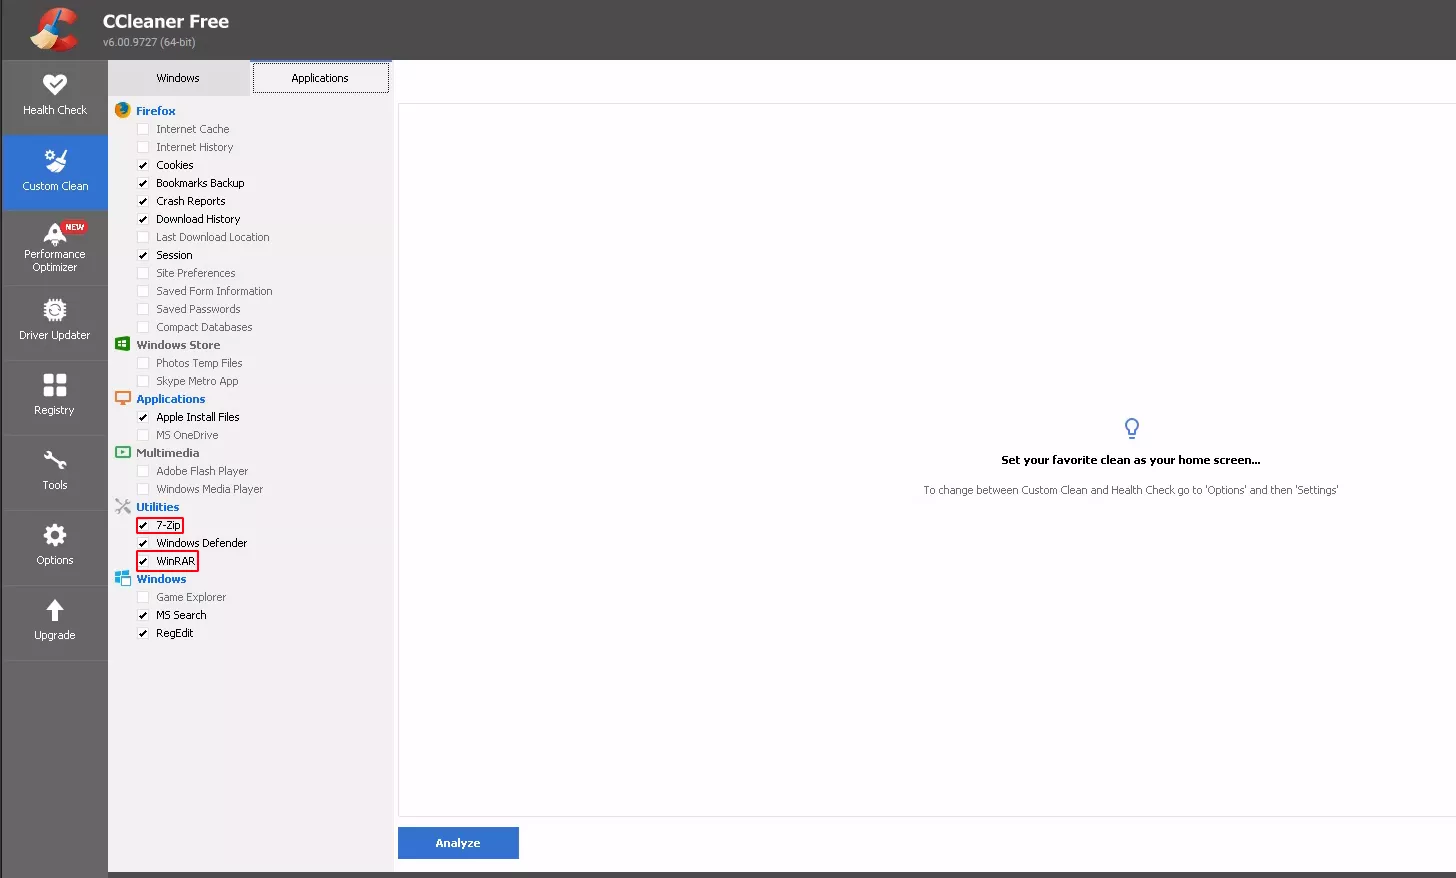Uncheck the Cookies option

[x=143, y=164]
